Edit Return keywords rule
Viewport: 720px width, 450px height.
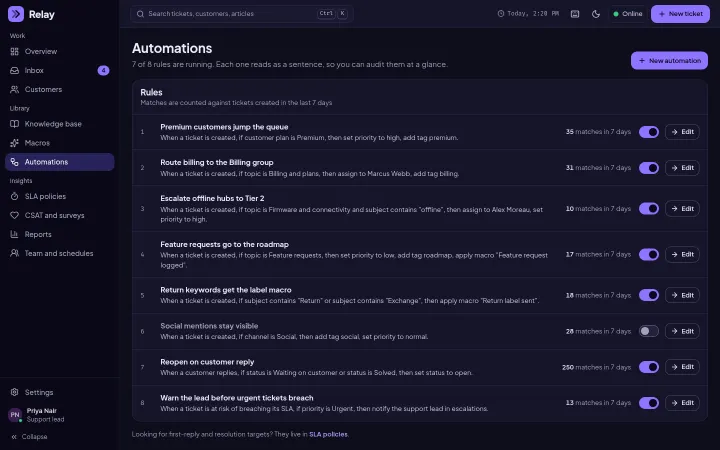pos(682,295)
